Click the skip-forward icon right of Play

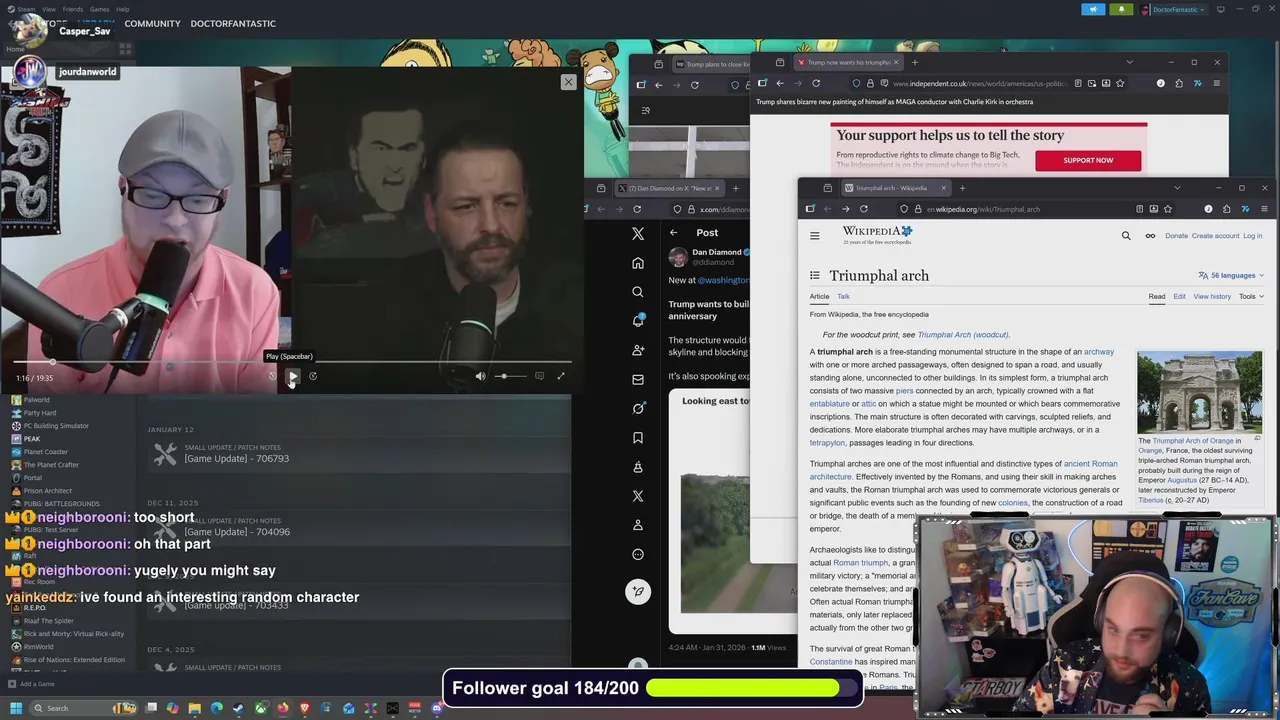pos(313,376)
